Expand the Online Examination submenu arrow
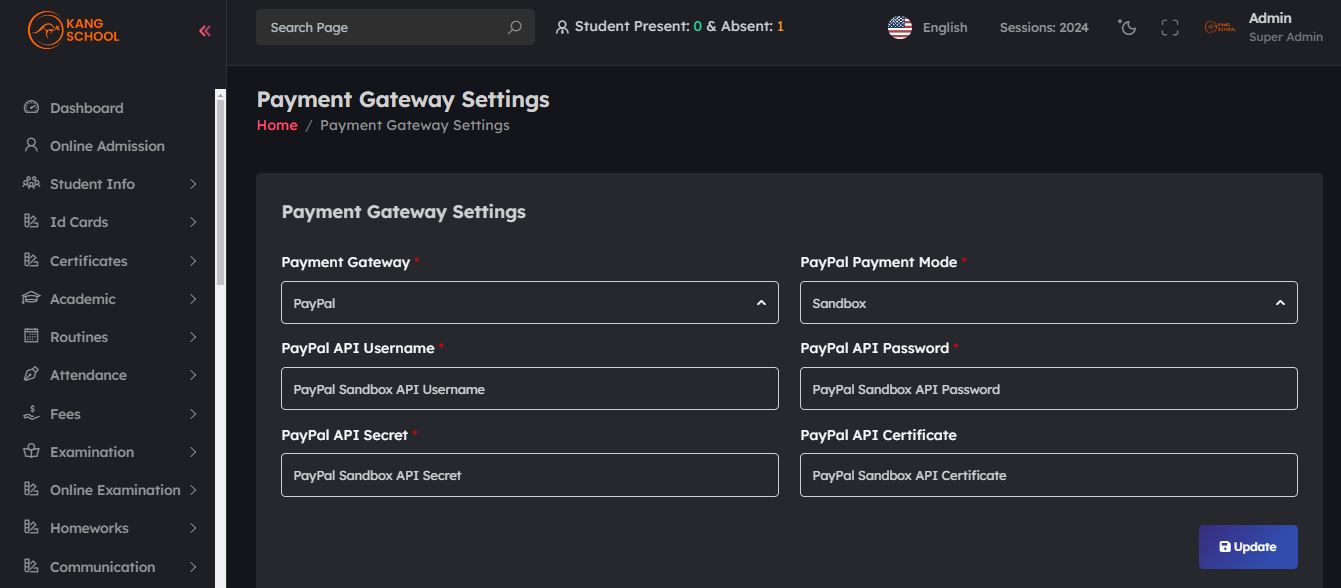Screen dimensions: 1341x588 point(193,490)
